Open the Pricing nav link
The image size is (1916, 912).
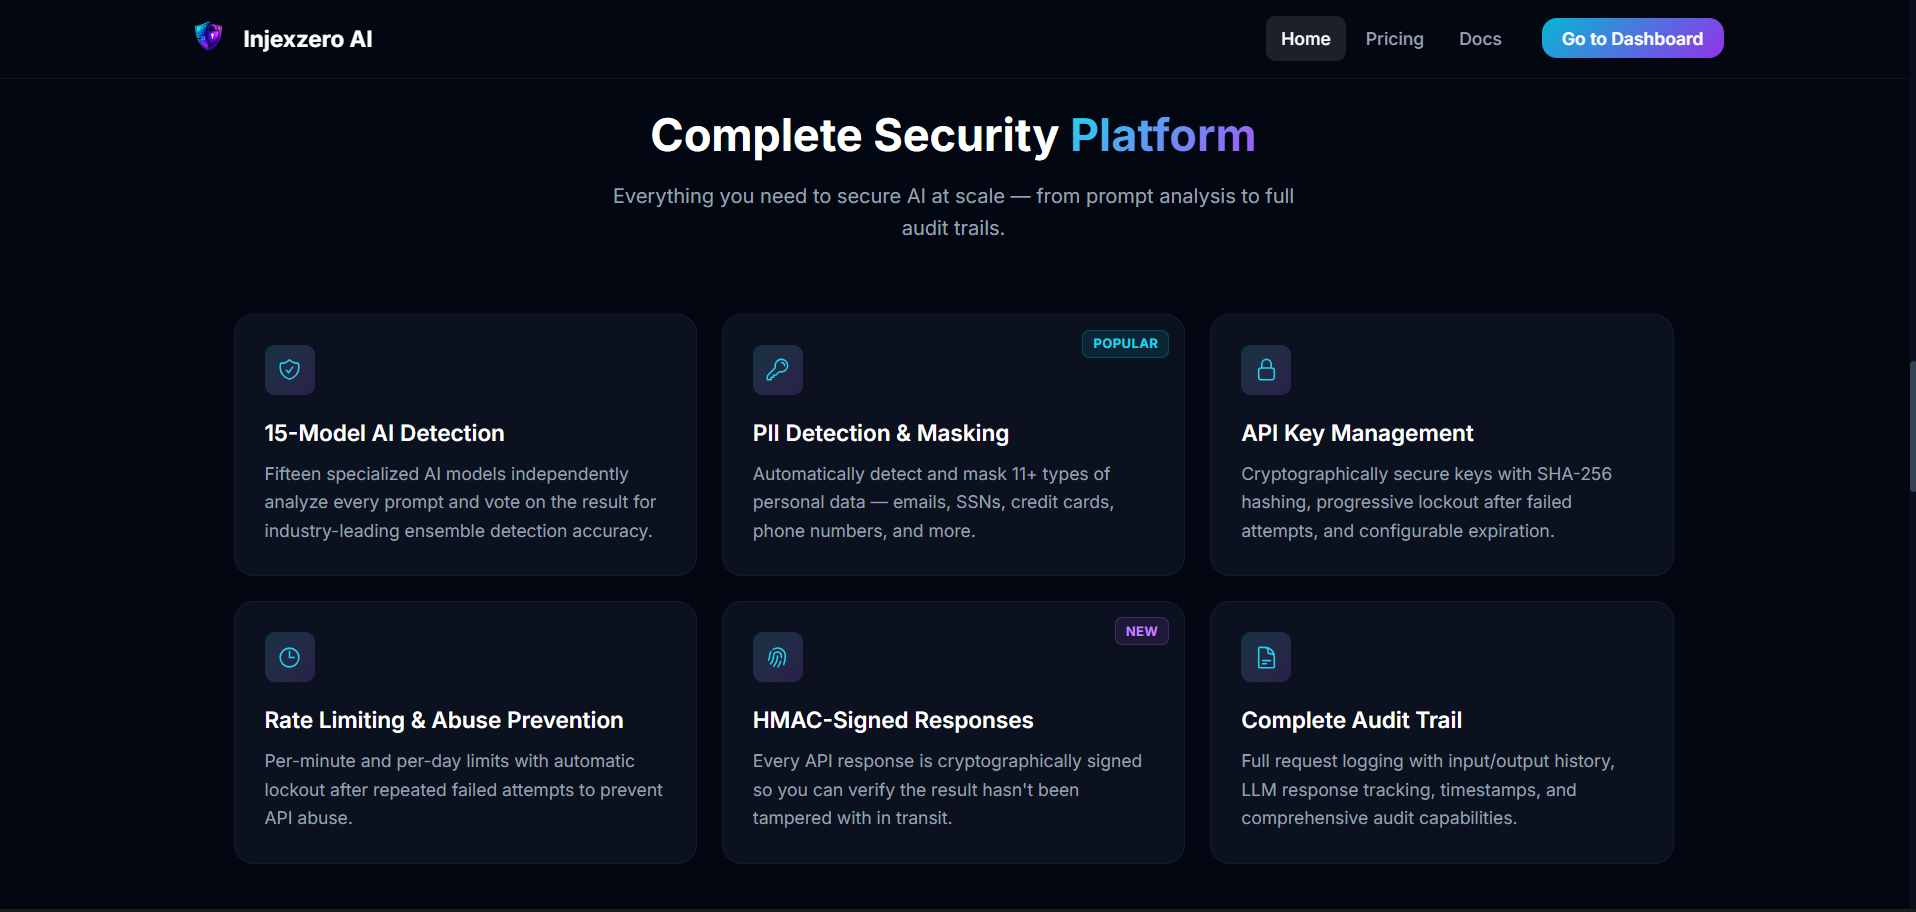pyautogui.click(x=1395, y=39)
